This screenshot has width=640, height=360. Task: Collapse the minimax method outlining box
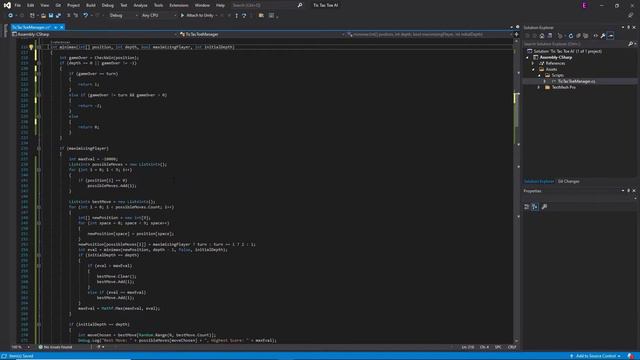pos(39,47)
